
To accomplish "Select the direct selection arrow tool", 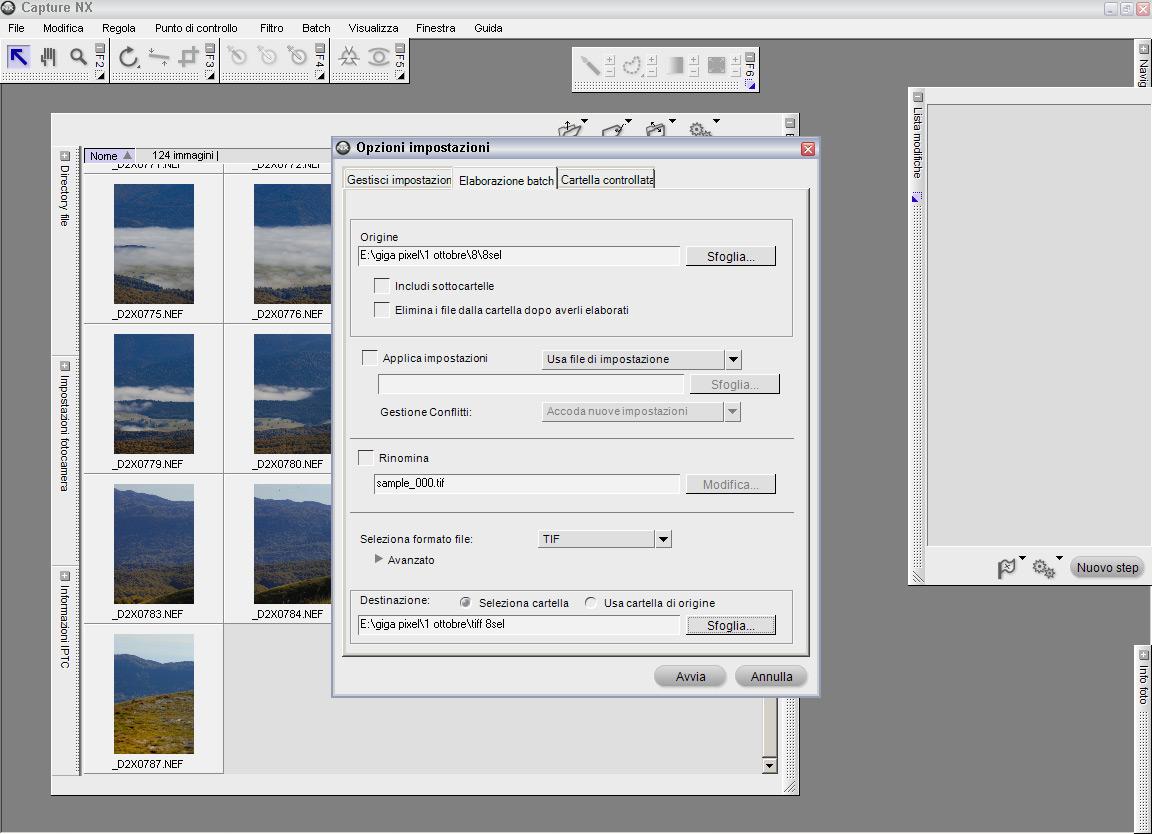I will (18, 57).
